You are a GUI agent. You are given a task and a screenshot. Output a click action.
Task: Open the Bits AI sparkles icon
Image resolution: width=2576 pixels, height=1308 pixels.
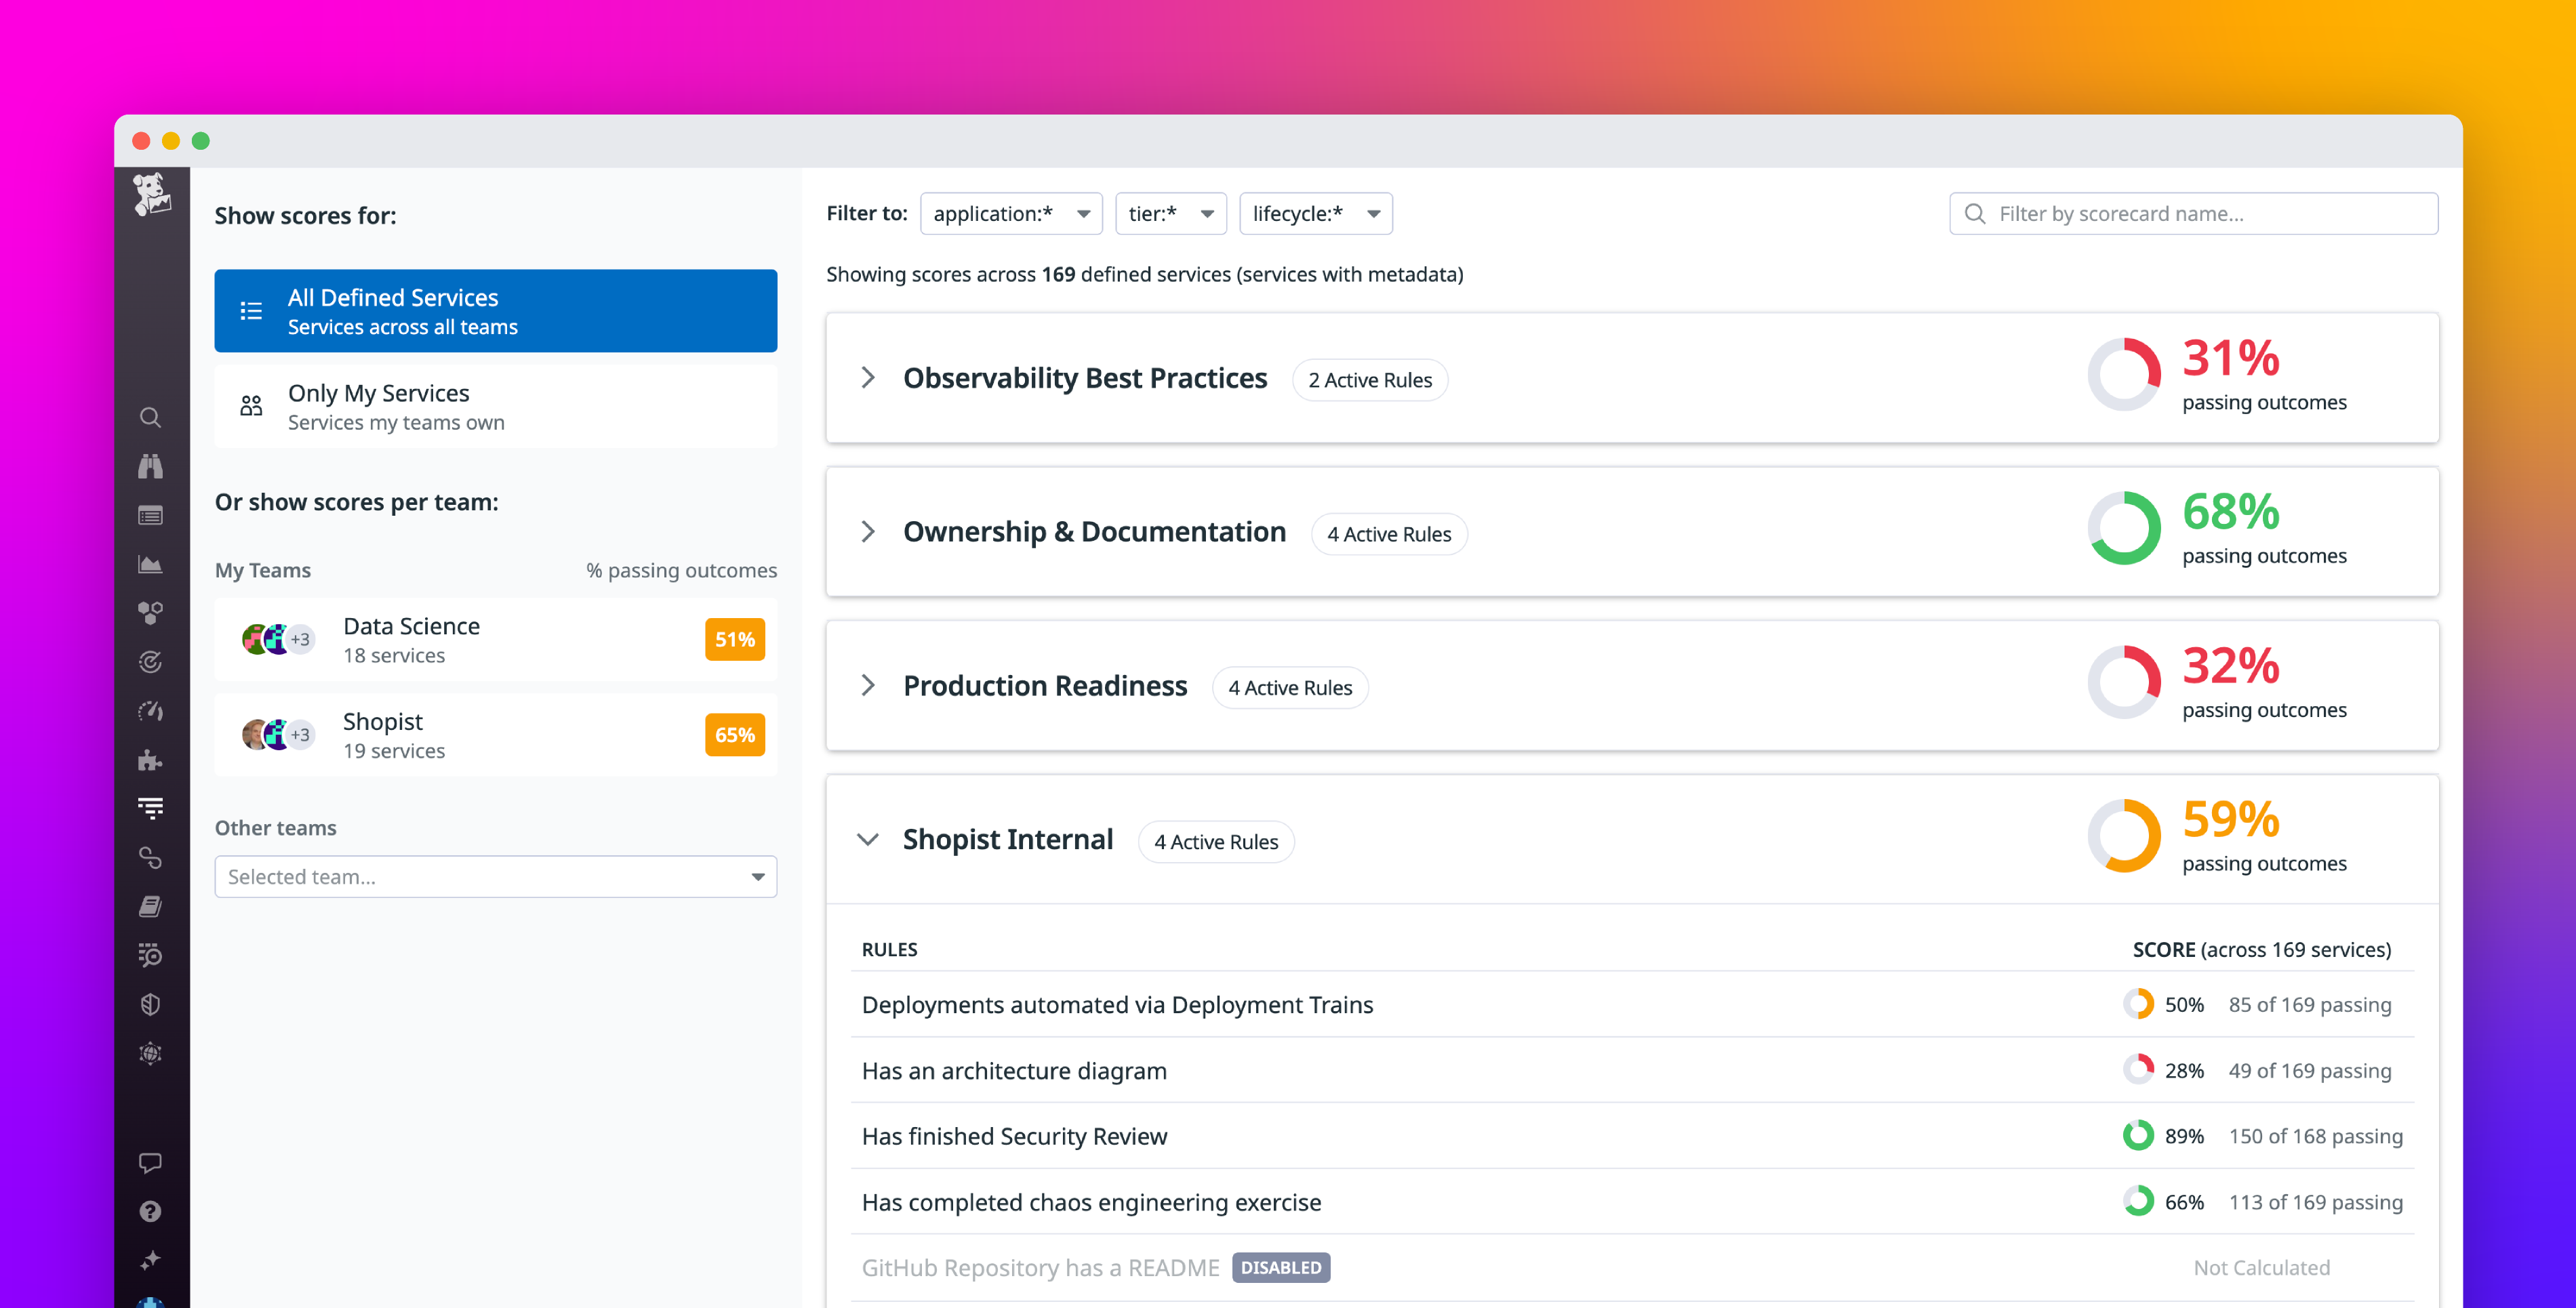(151, 1259)
